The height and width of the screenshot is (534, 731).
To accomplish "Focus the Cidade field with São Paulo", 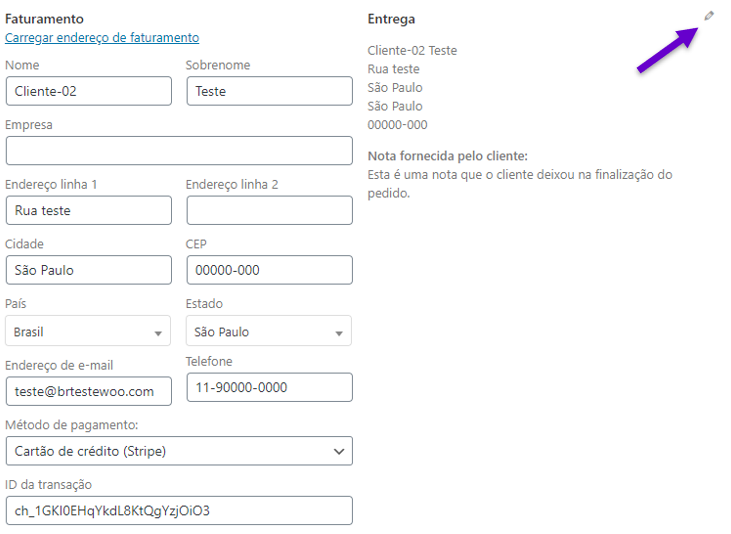I will (x=89, y=270).
